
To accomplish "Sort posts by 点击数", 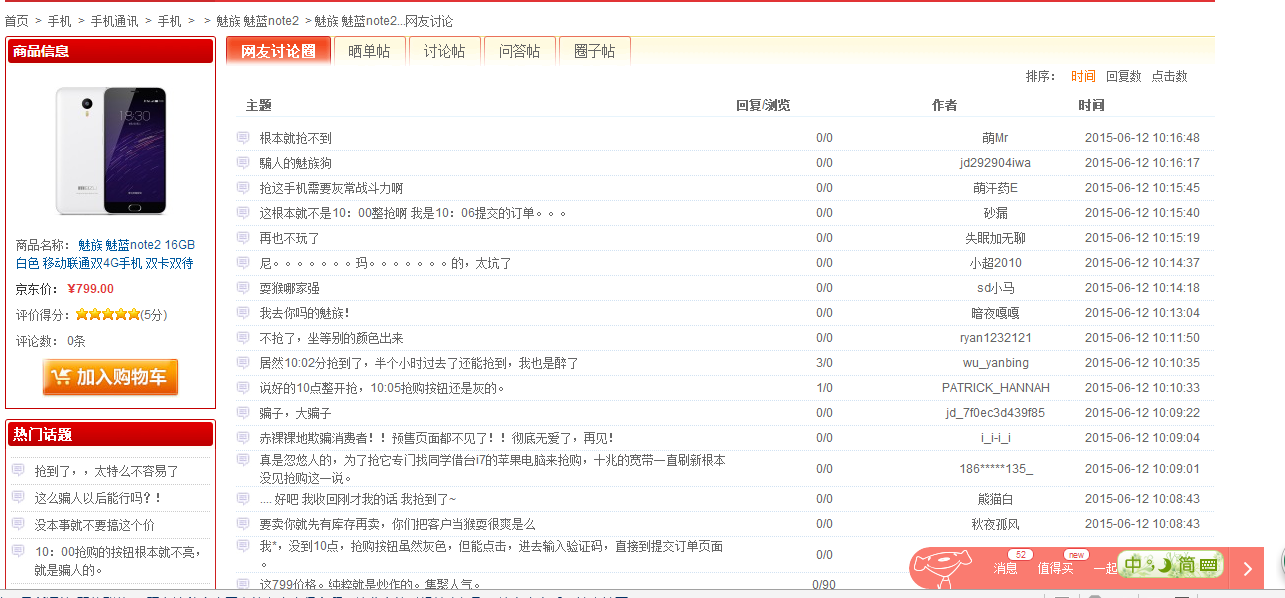I will (x=1169, y=76).
